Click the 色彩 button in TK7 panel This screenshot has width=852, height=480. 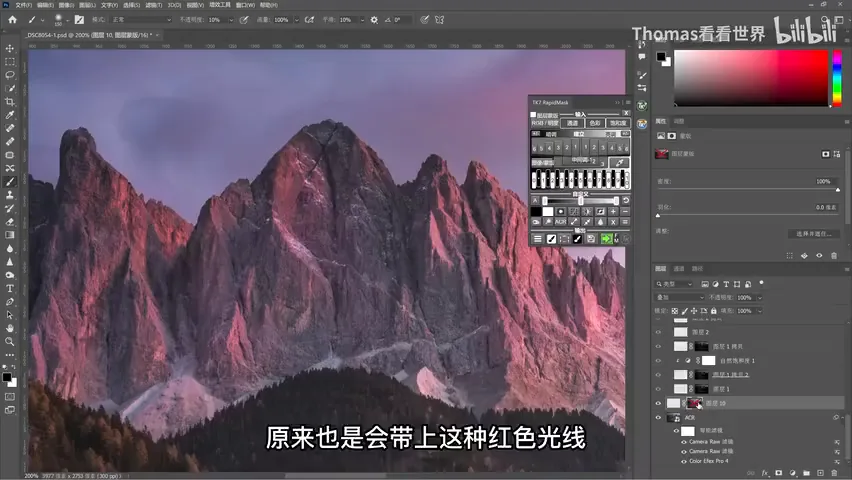[595, 123]
